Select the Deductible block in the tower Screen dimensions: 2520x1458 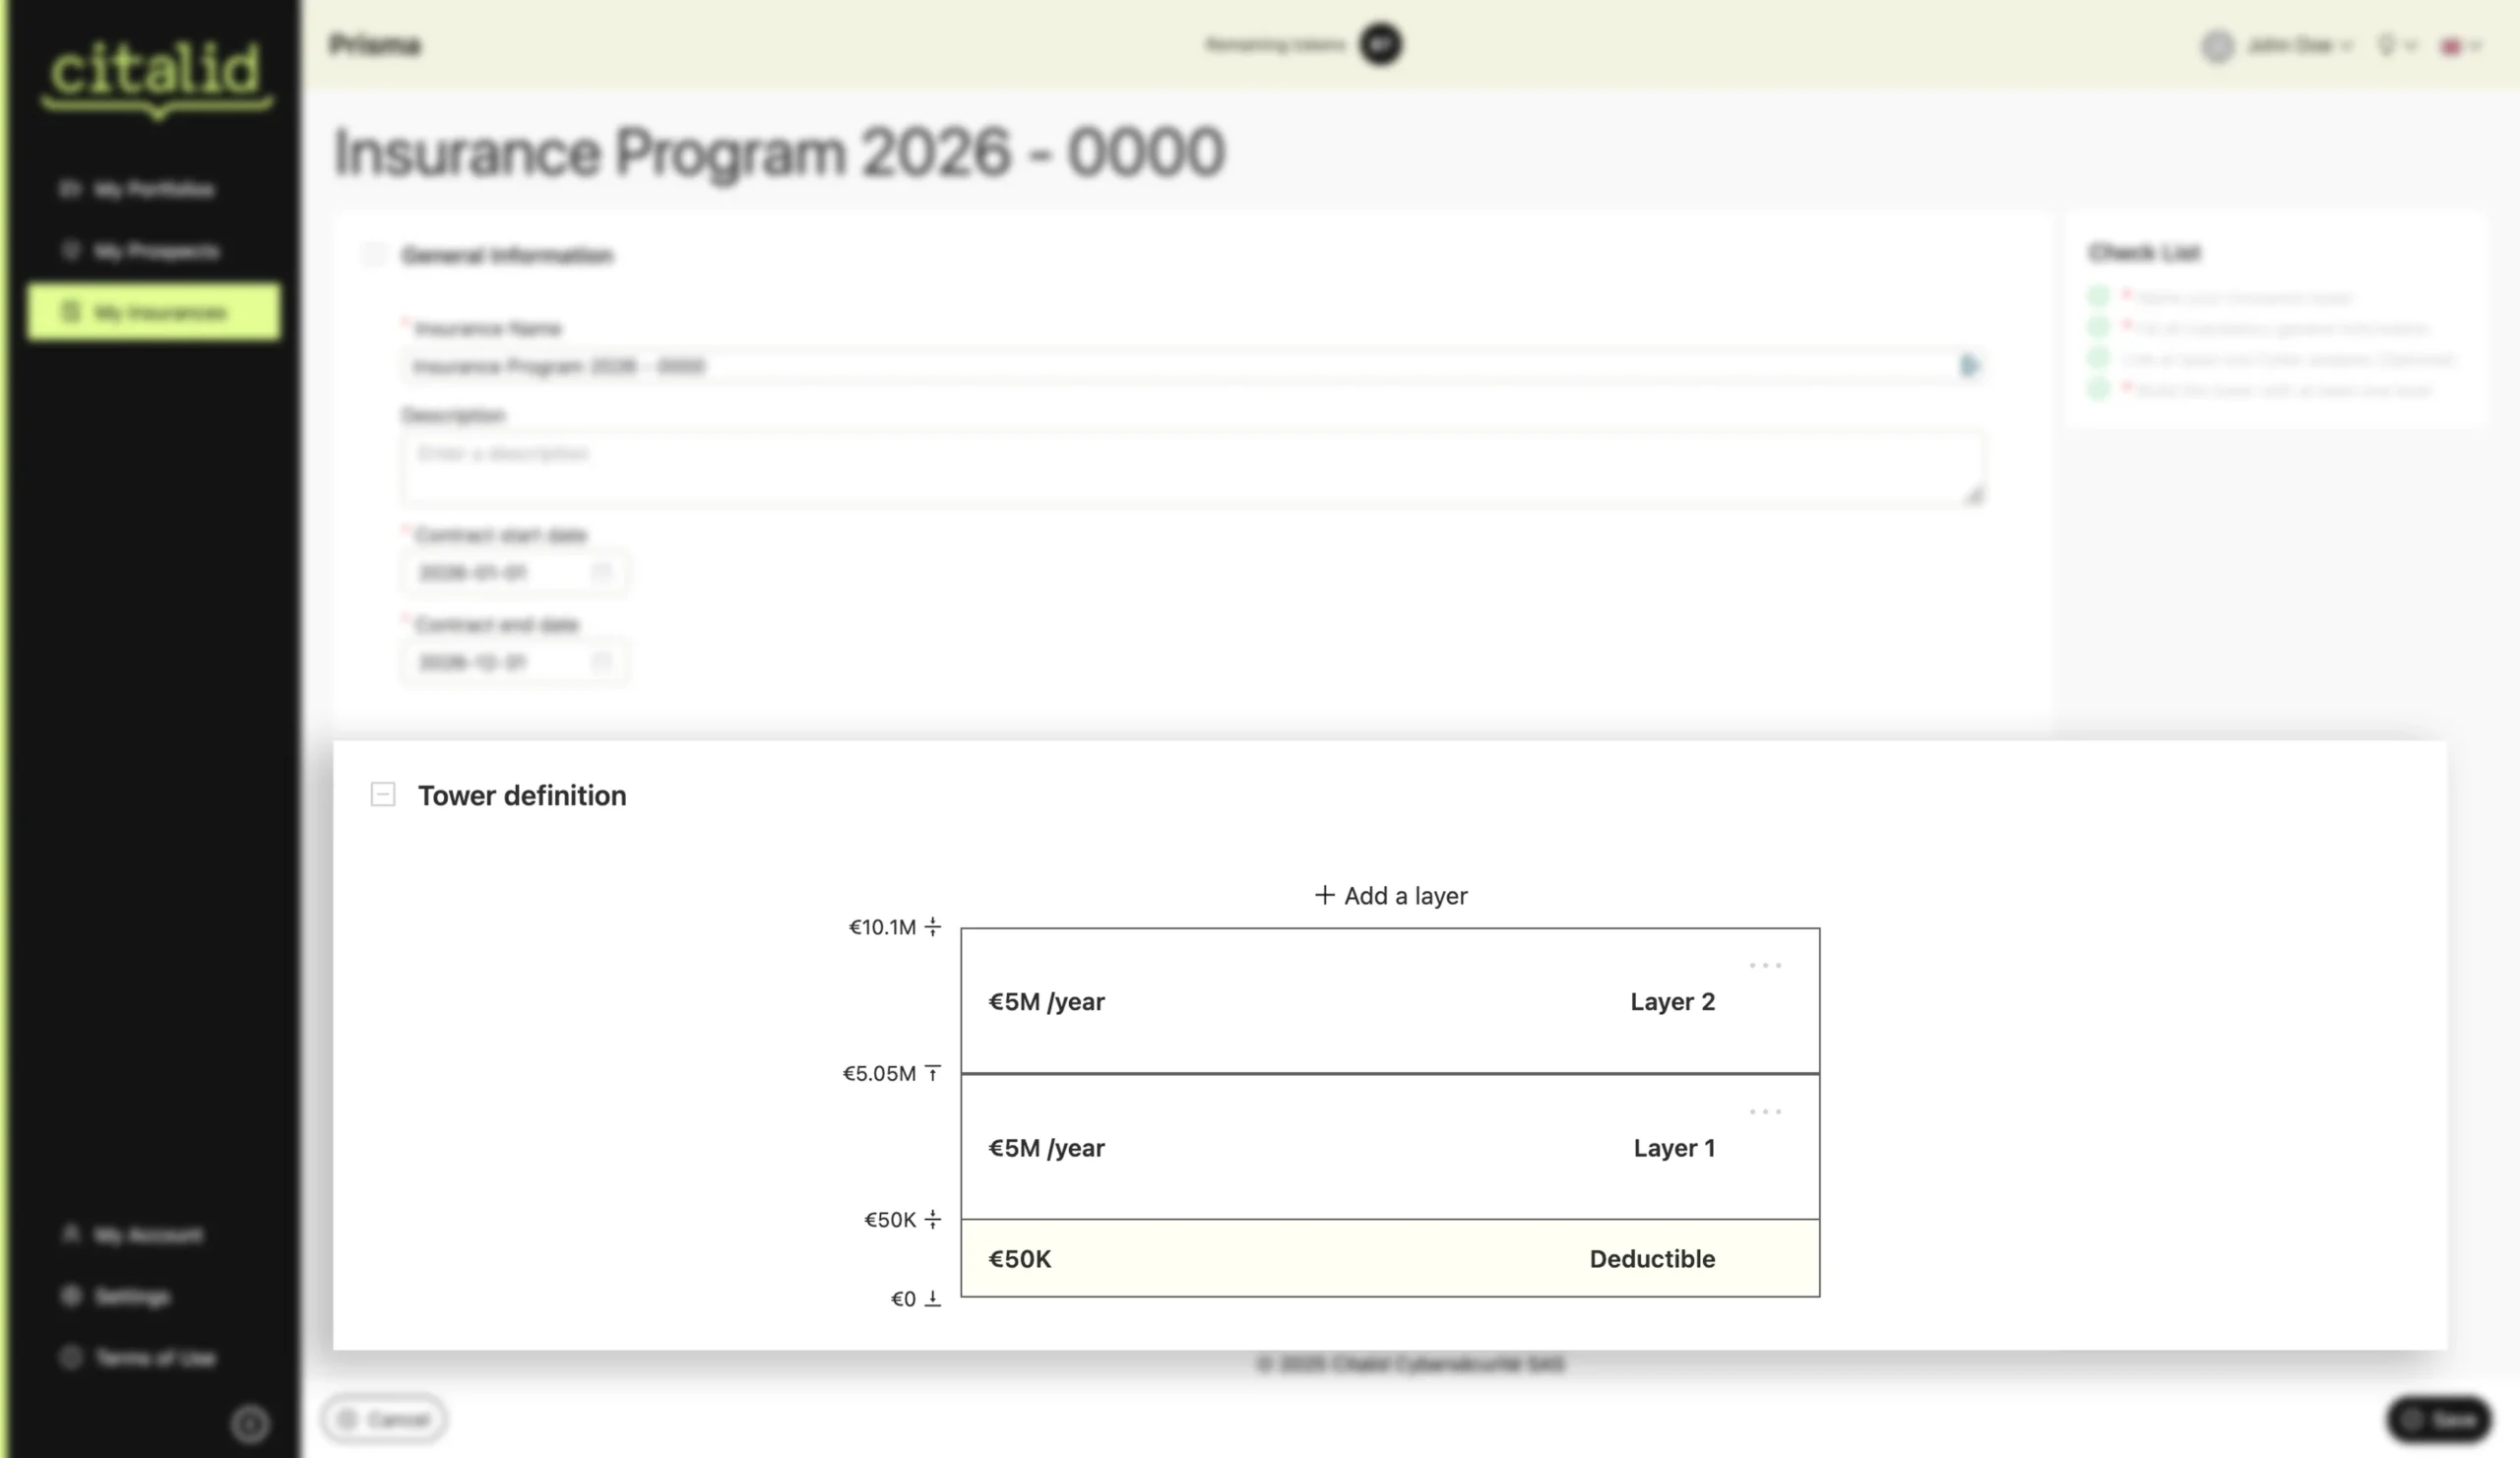[1390, 1258]
